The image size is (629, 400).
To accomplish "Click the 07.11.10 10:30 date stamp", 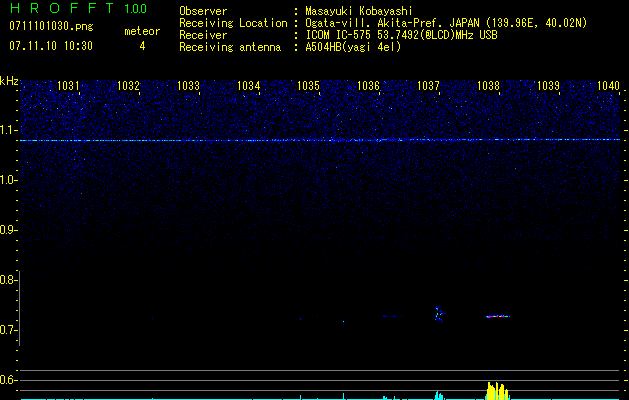I will click(50, 46).
